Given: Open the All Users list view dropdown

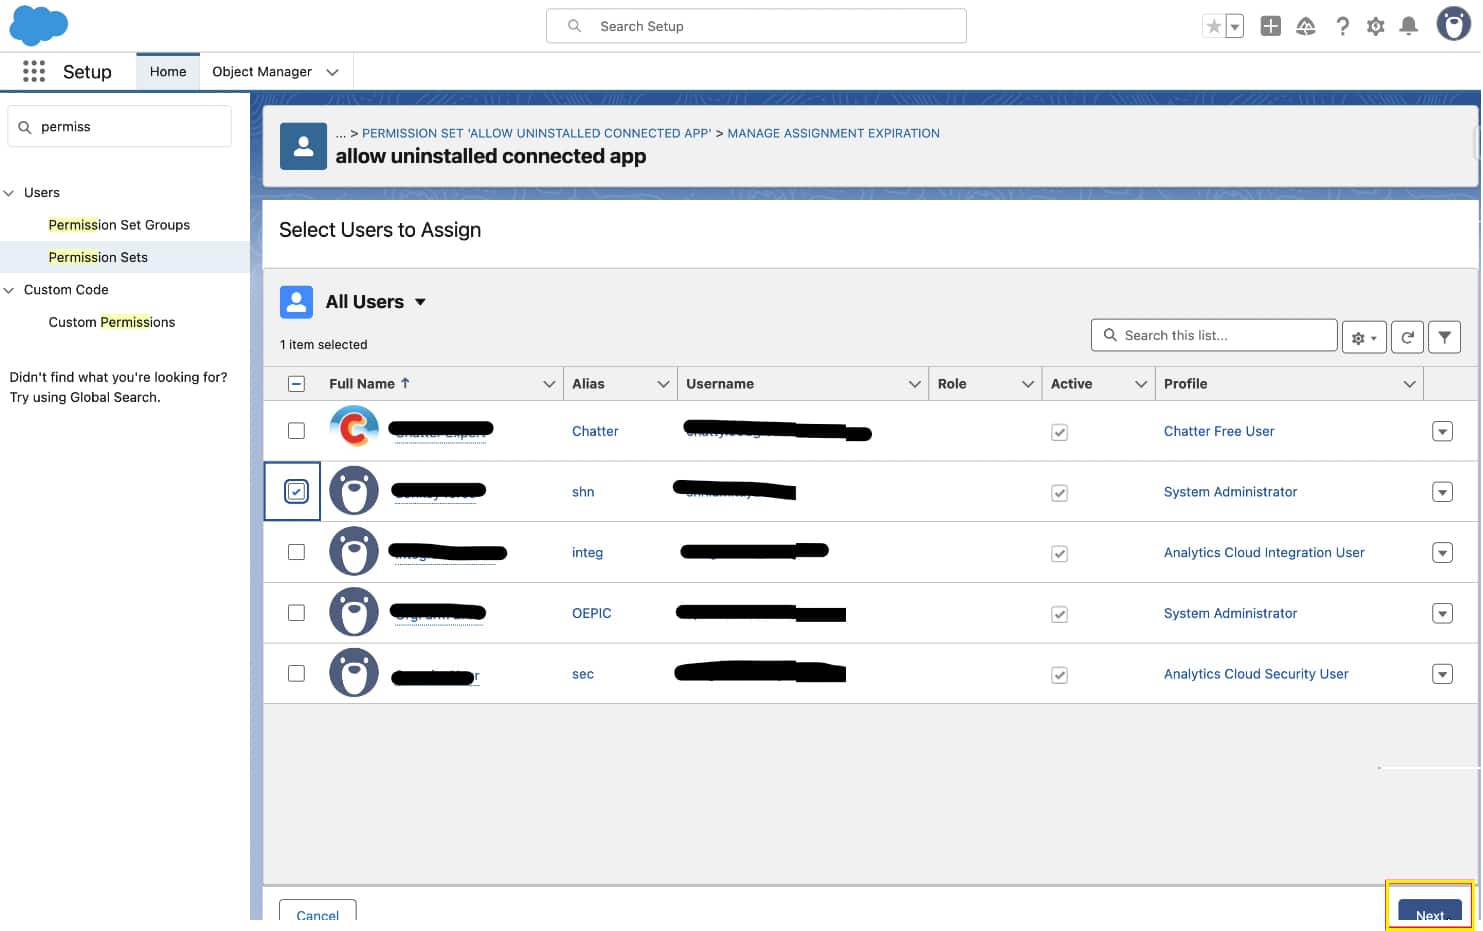Looking at the screenshot, I should pyautogui.click(x=420, y=302).
